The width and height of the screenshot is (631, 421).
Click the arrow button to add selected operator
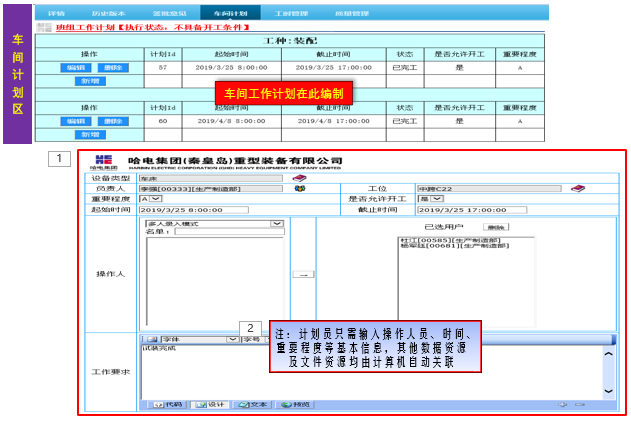click(301, 274)
